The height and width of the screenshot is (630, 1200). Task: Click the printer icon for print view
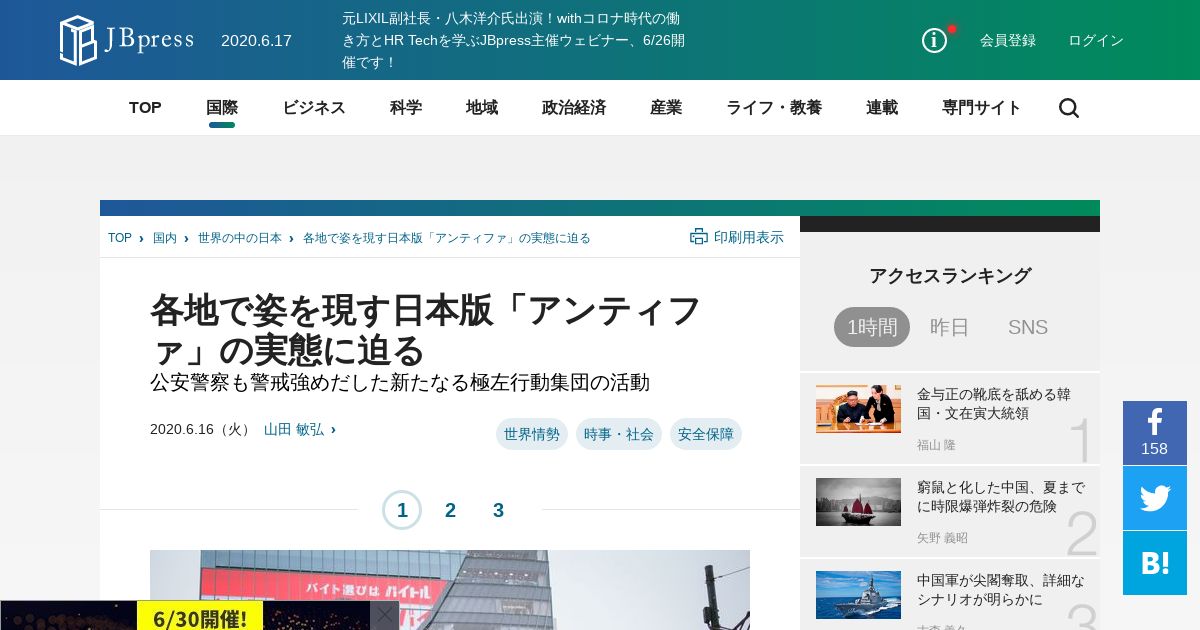pos(699,237)
